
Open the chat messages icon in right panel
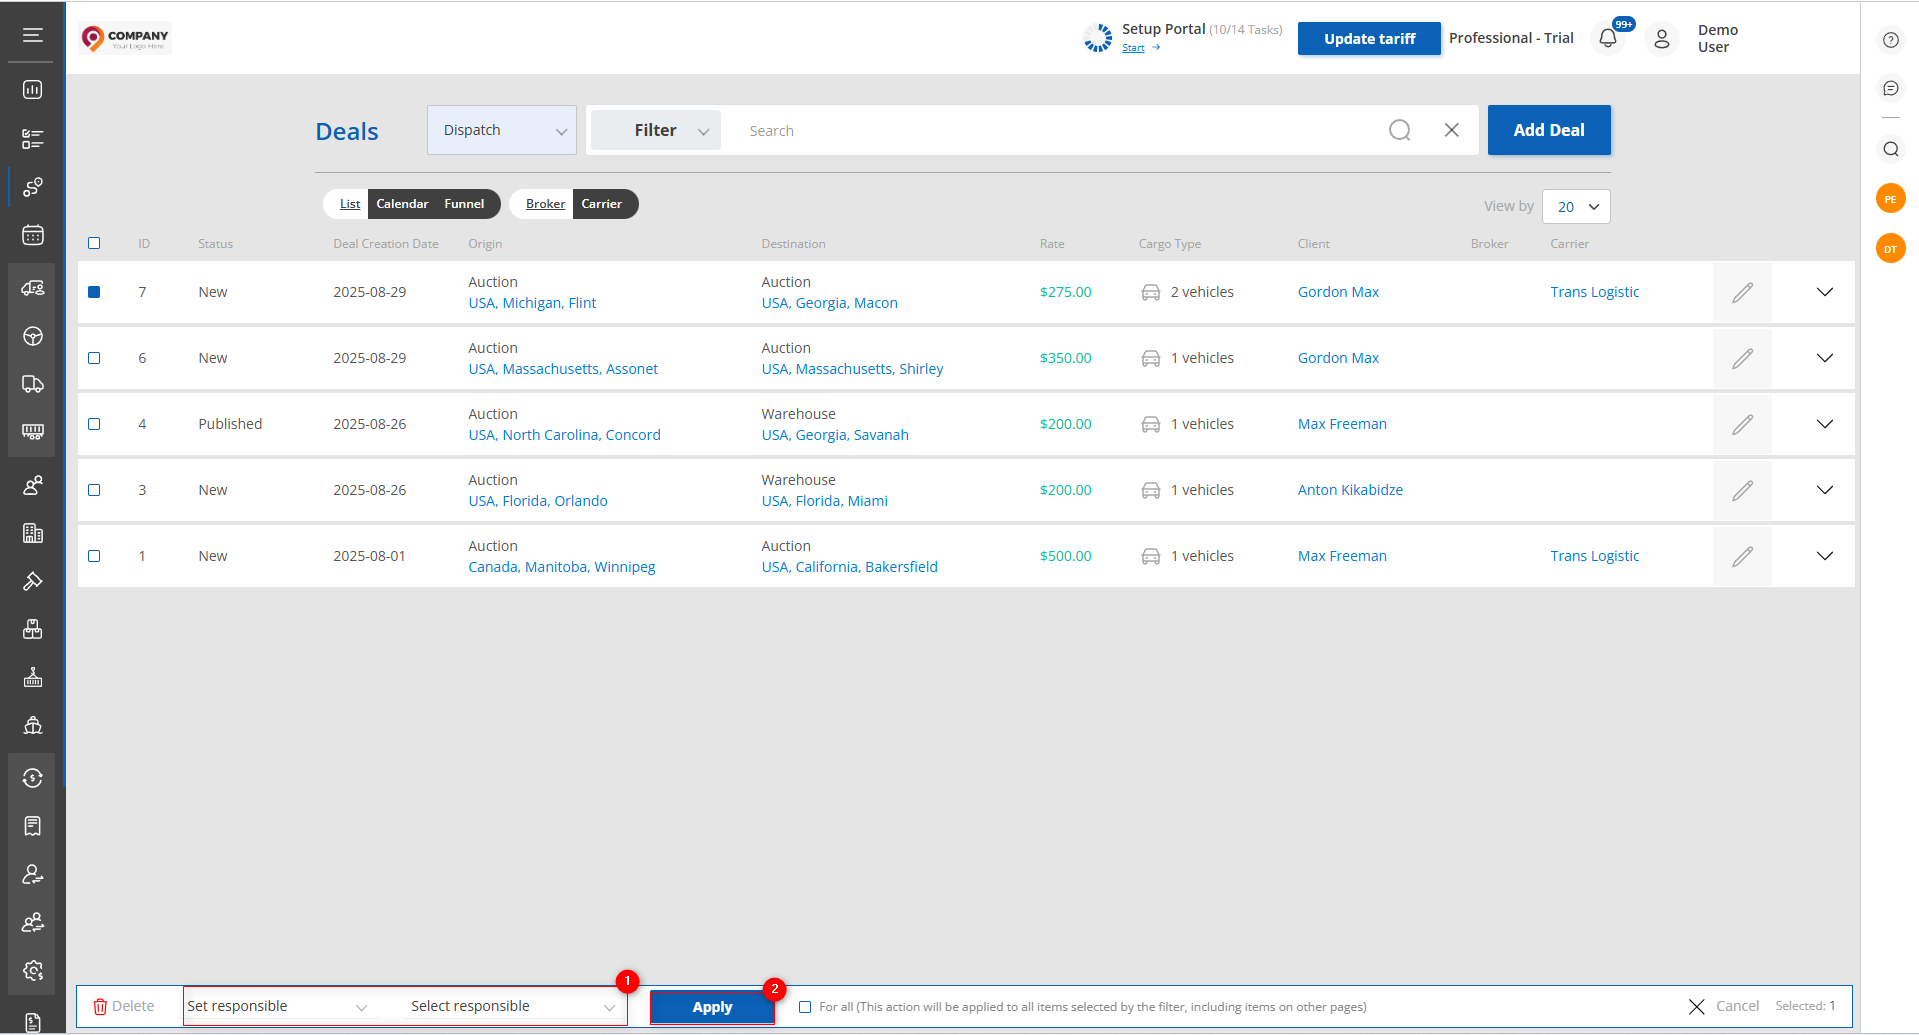(1890, 89)
